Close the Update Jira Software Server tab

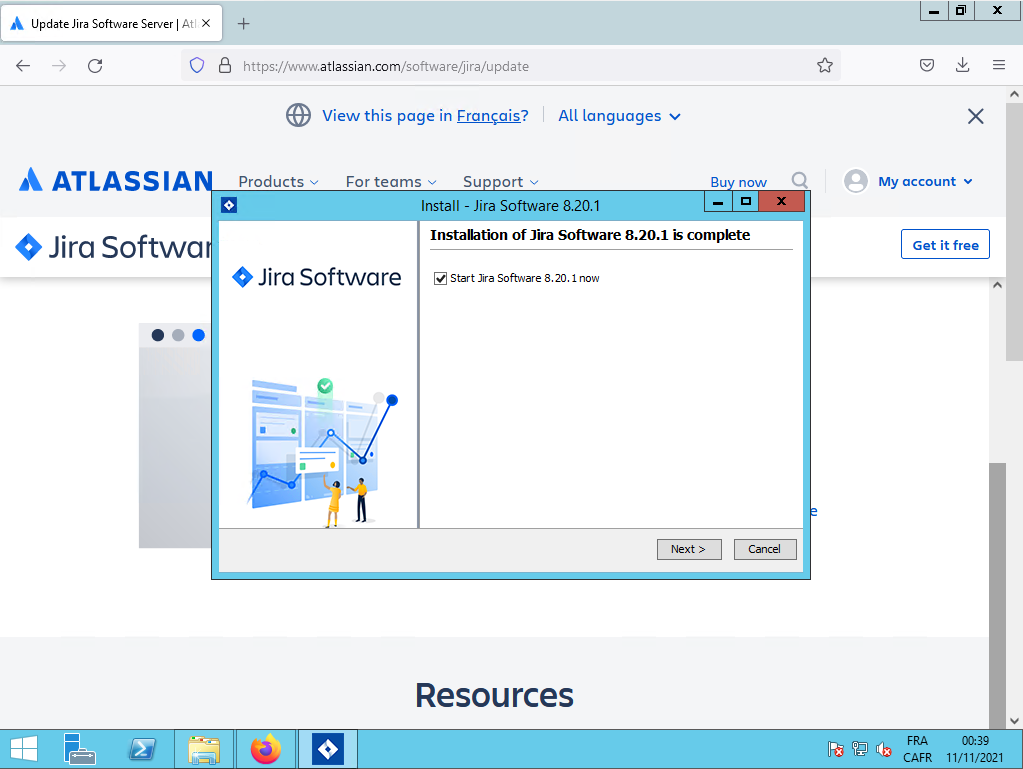coord(206,23)
